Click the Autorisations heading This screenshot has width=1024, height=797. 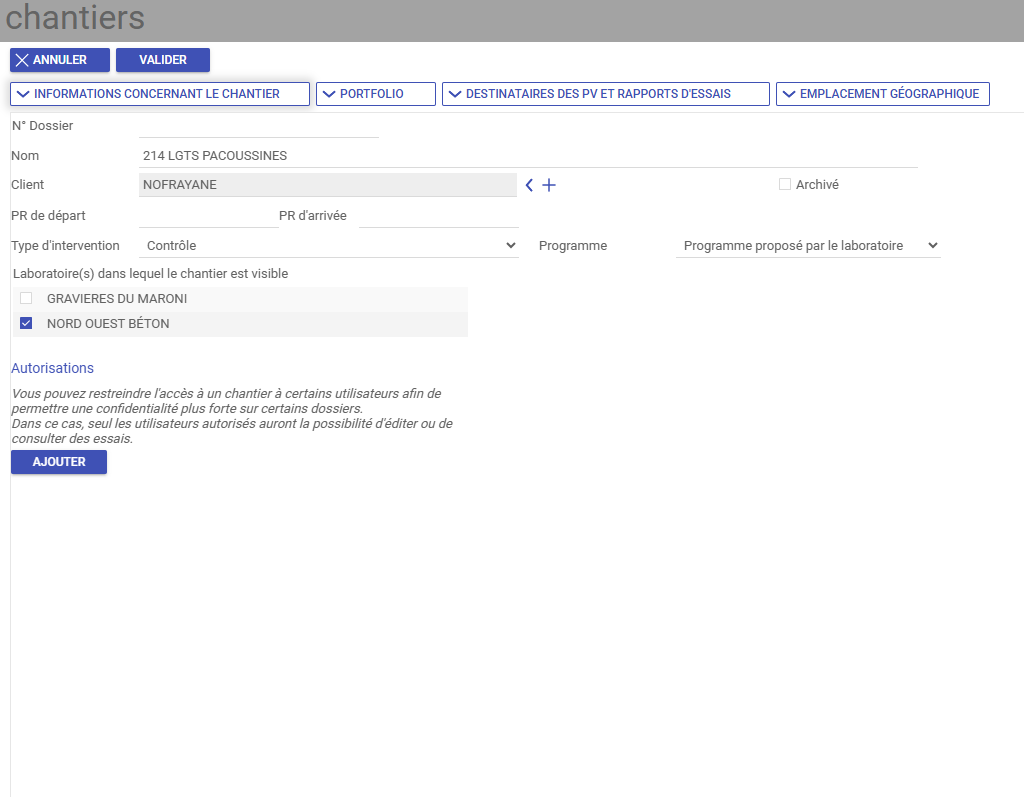52,368
